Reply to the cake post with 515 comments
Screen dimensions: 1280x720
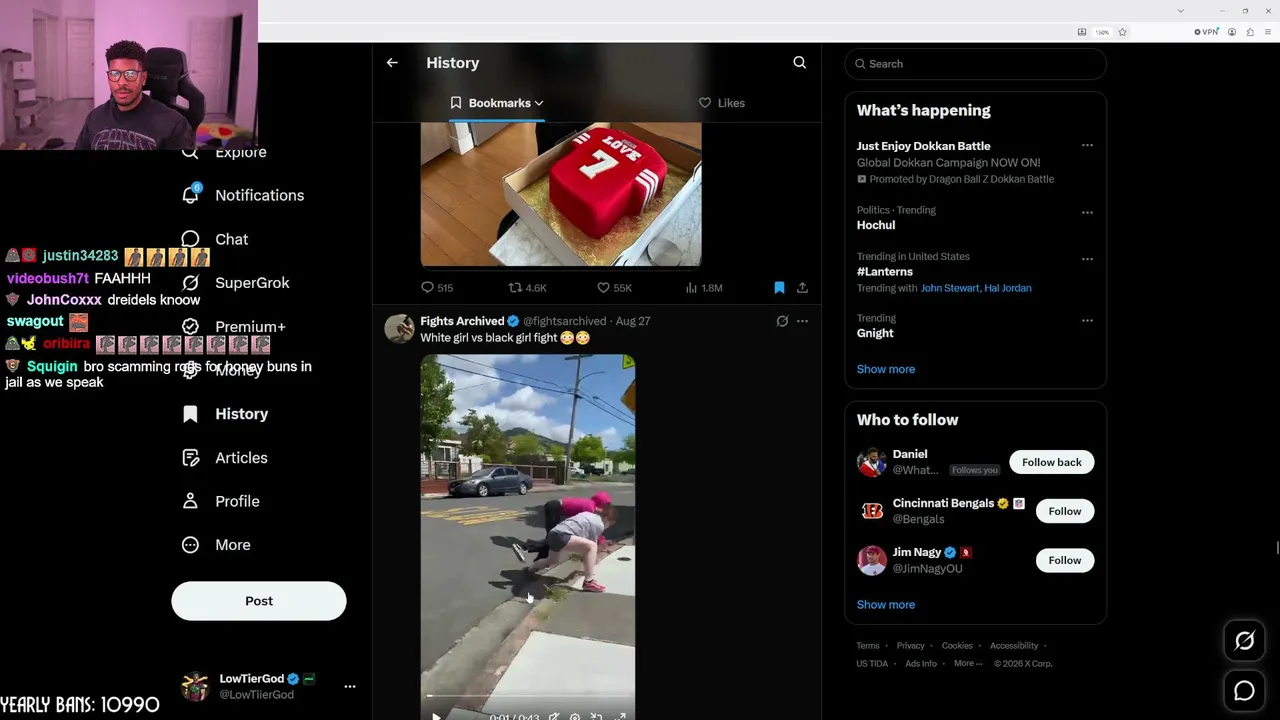tap(437, 288)
